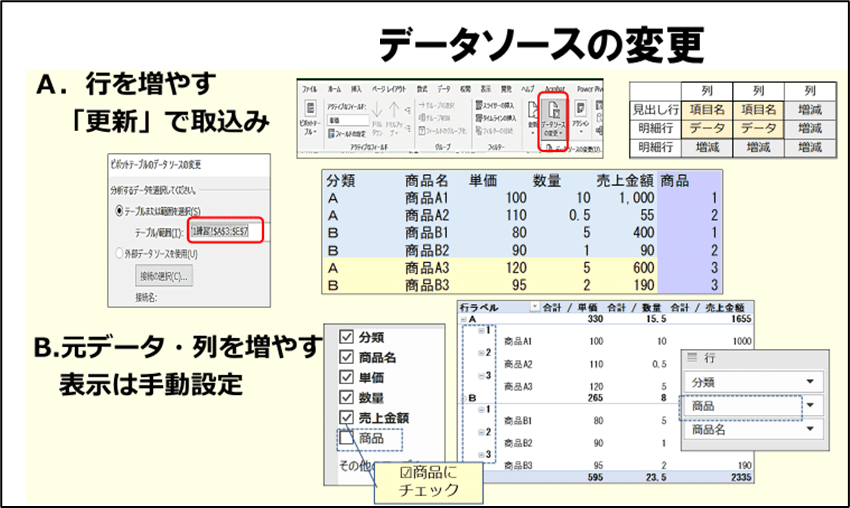
Task: Collapse item 1 under group A
Action: (x=481, y=331)
